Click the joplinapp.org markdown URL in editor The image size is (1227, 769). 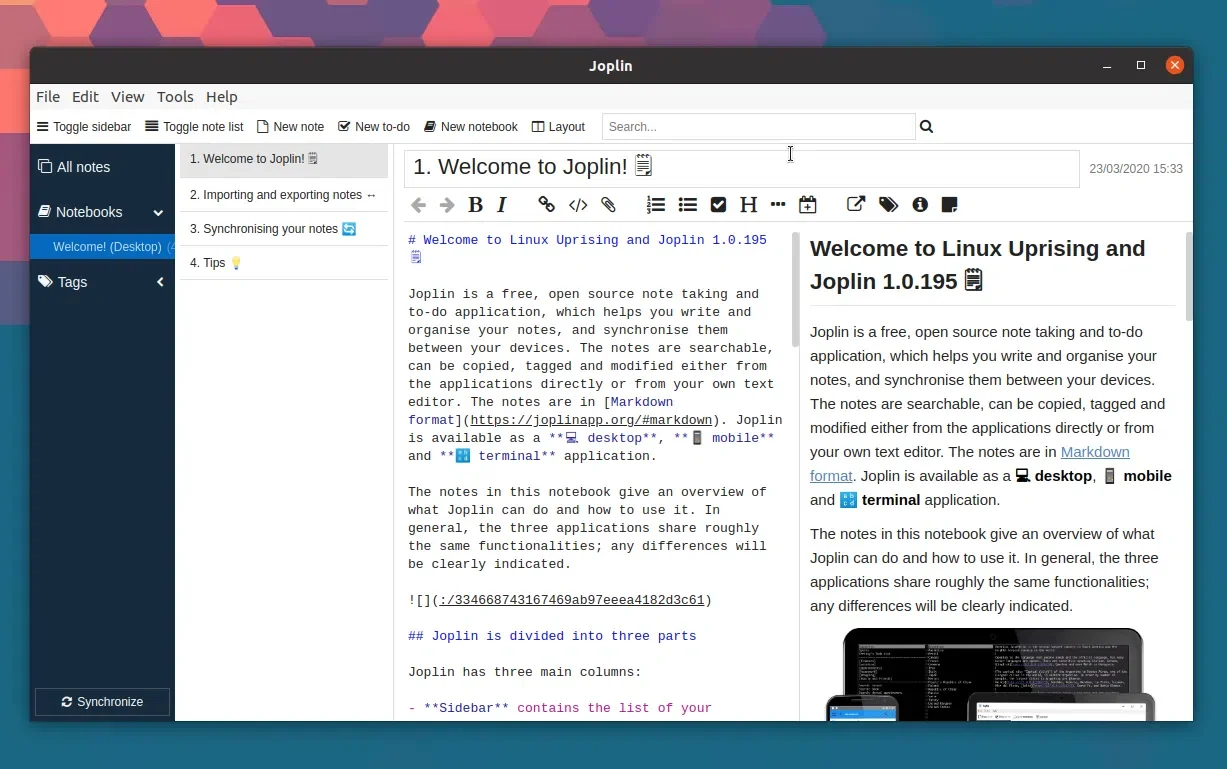click(592, 420)
